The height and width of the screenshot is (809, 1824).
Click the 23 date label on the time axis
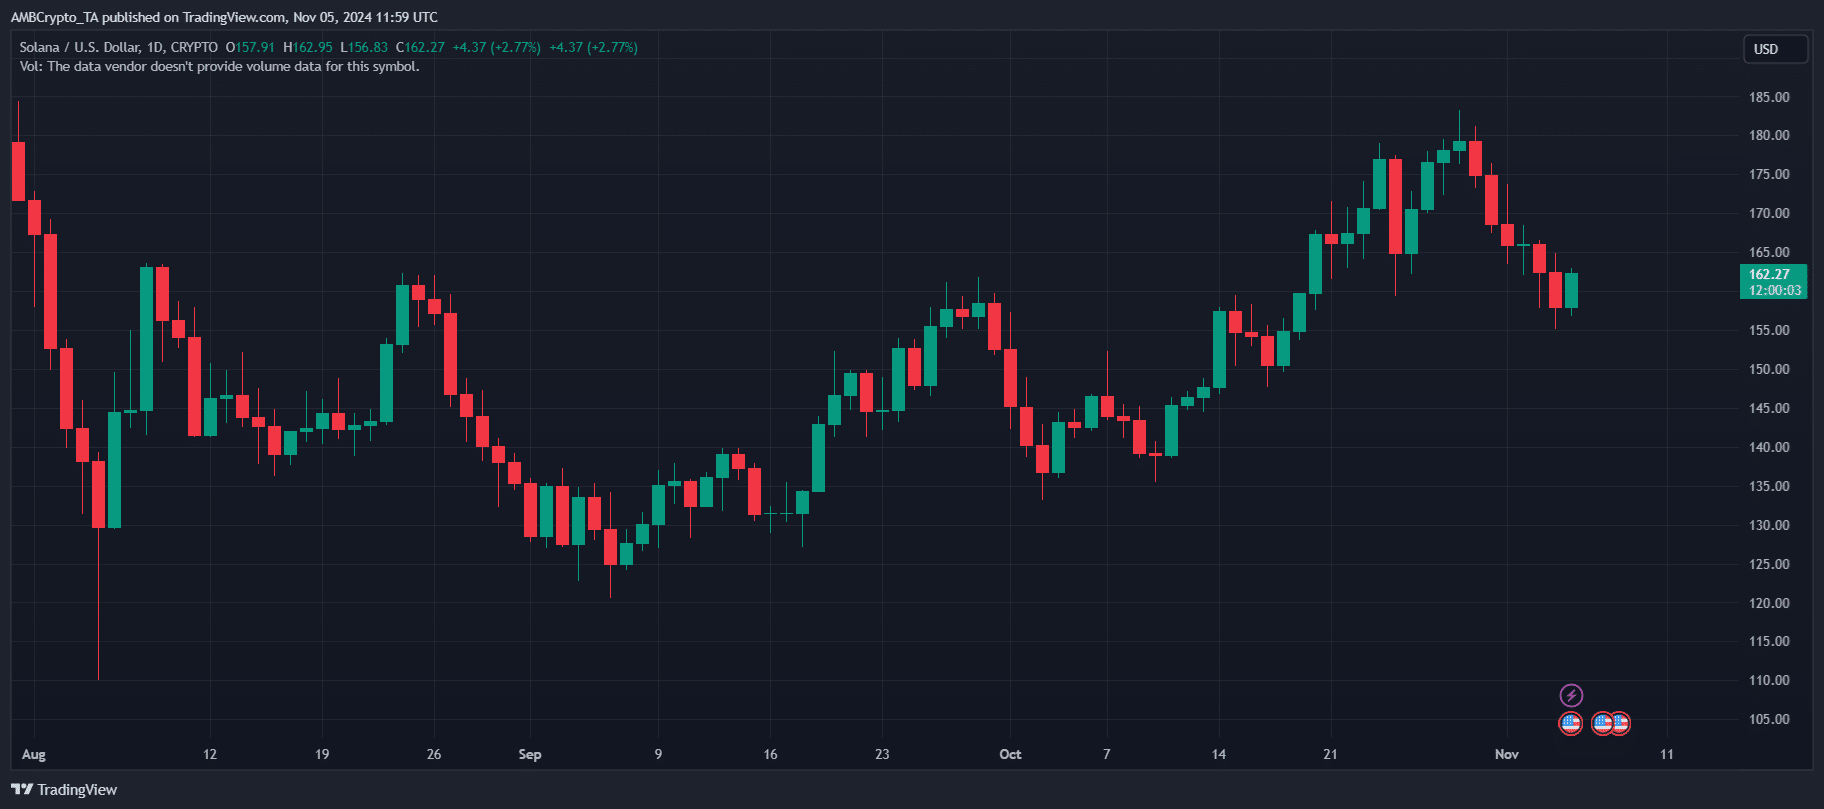(x=882, y=754)
